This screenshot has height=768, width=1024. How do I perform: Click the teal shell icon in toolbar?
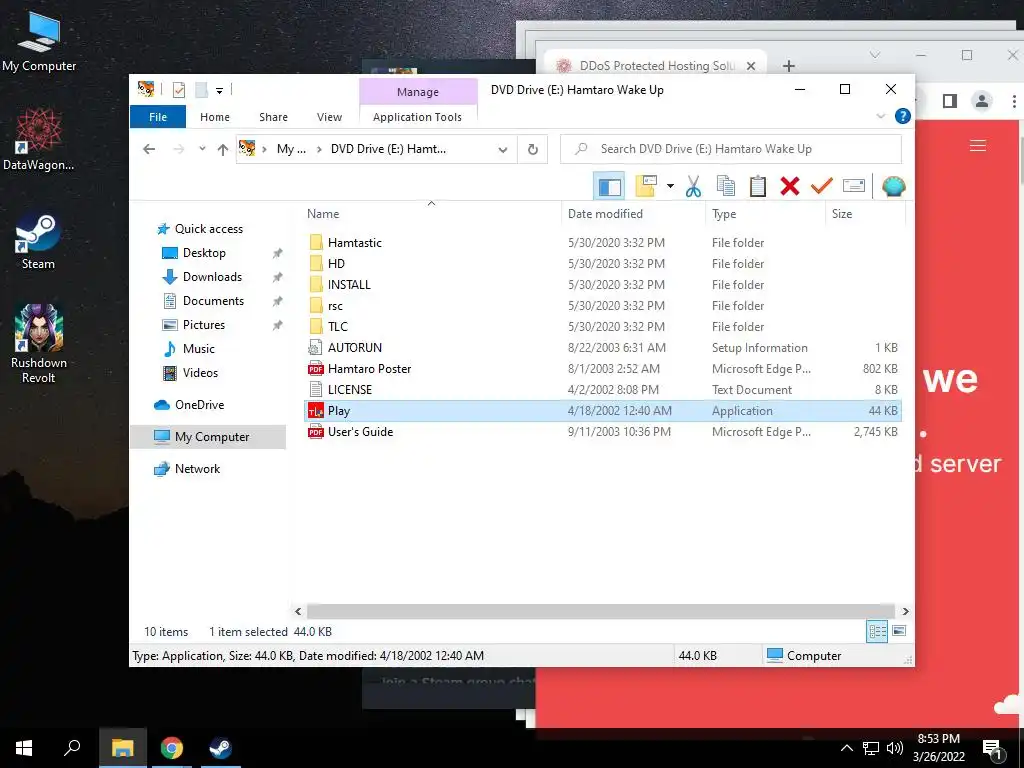click(893, 186)
